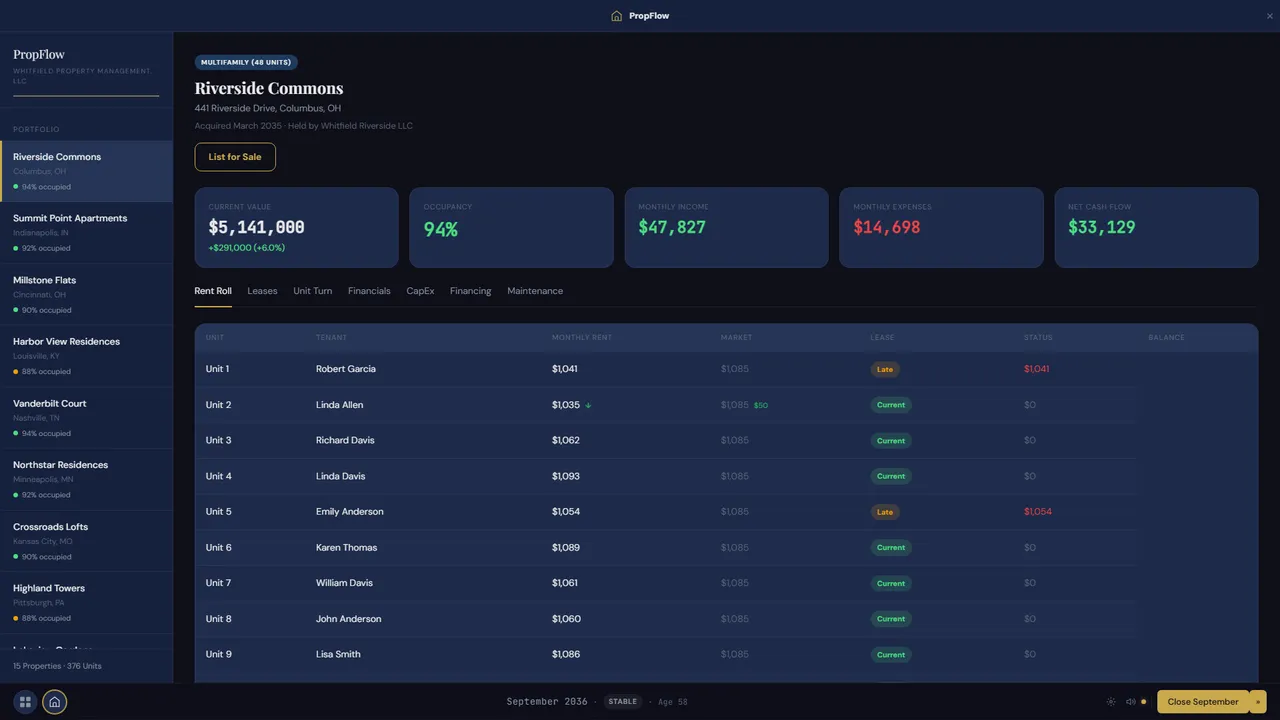Mute sound with the speaker icon
The width and height of the screenshot is (1280, 720).
[1131, 702]
